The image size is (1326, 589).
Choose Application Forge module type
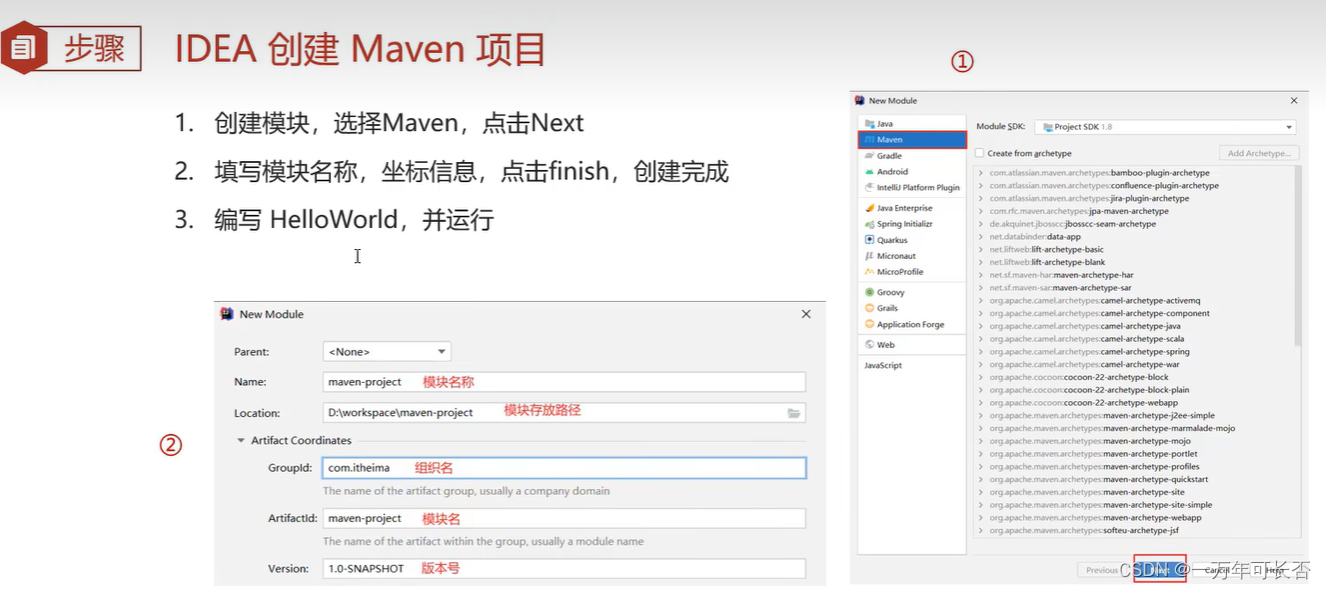coord(911,324)
